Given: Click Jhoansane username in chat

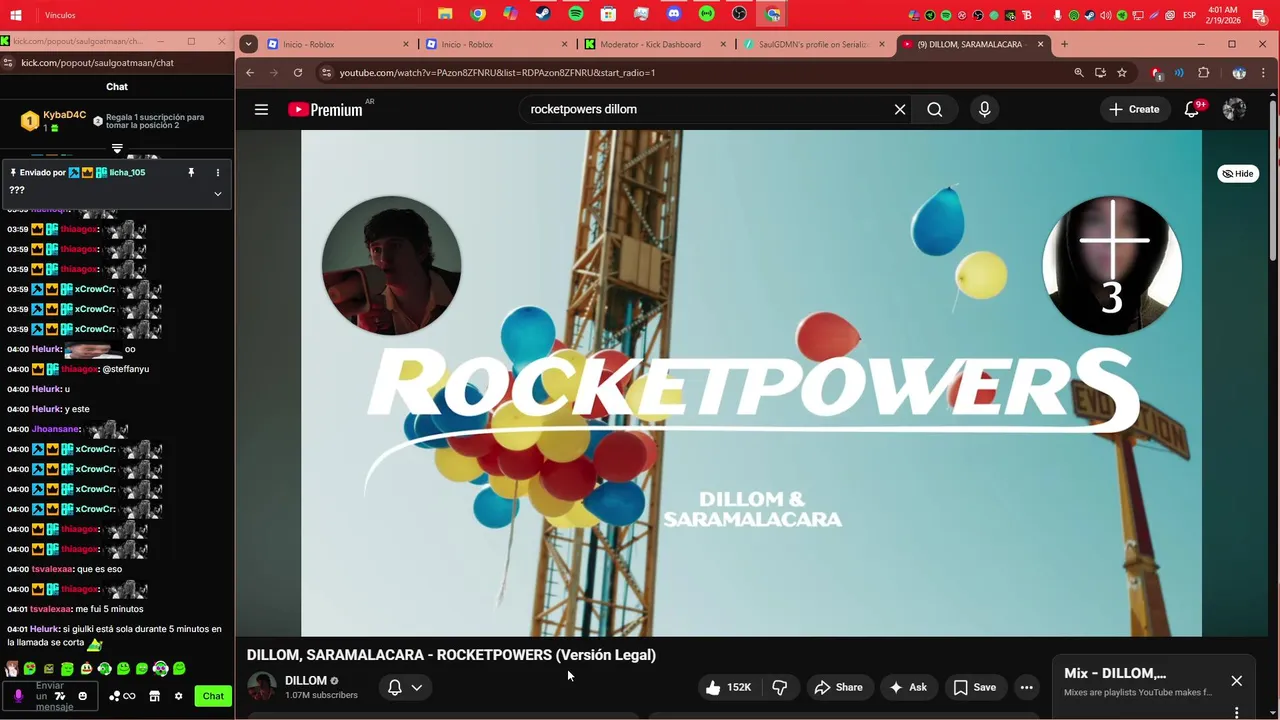Looking at the screenshot, I should point(55,429).
